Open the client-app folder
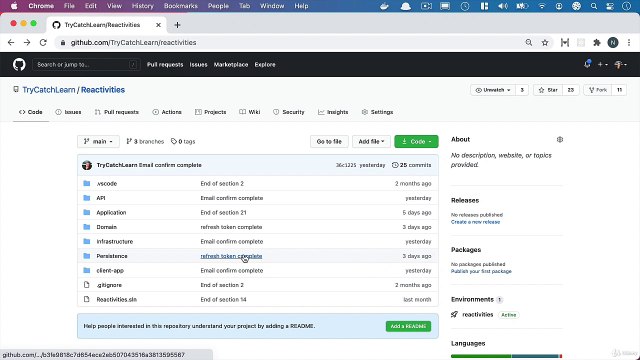640x360 pixels. 110,270
